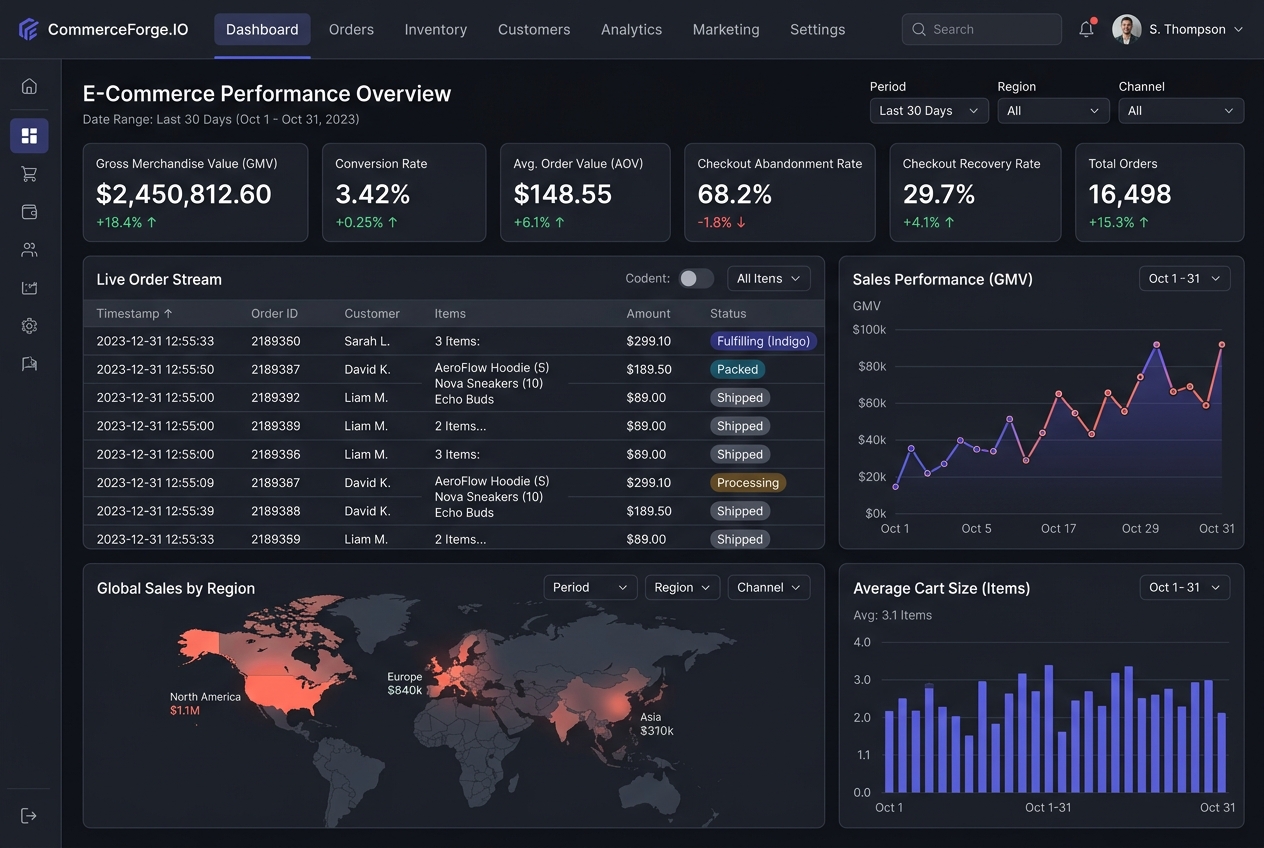Viewport: 1264px width, 848px height.
Task: Click the Europe $840k map label
Action: click(x=405, y=683)
